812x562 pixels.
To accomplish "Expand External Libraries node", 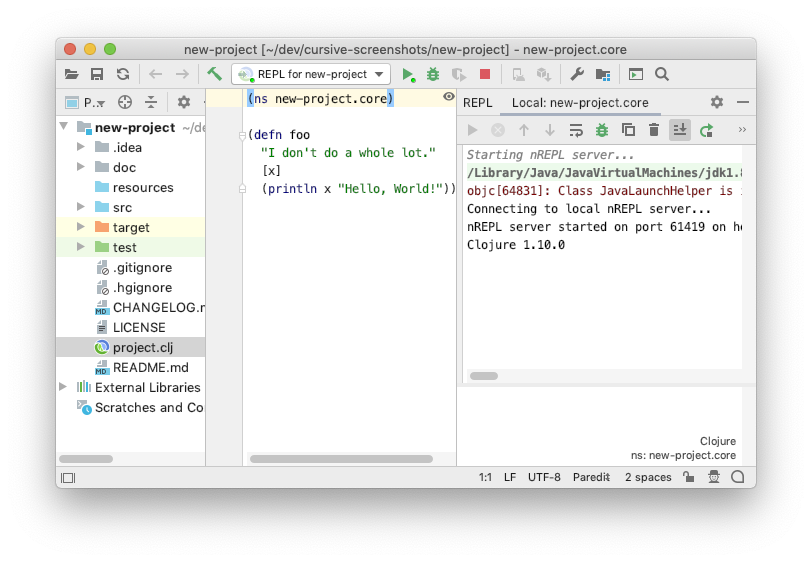I will [63, 387].
